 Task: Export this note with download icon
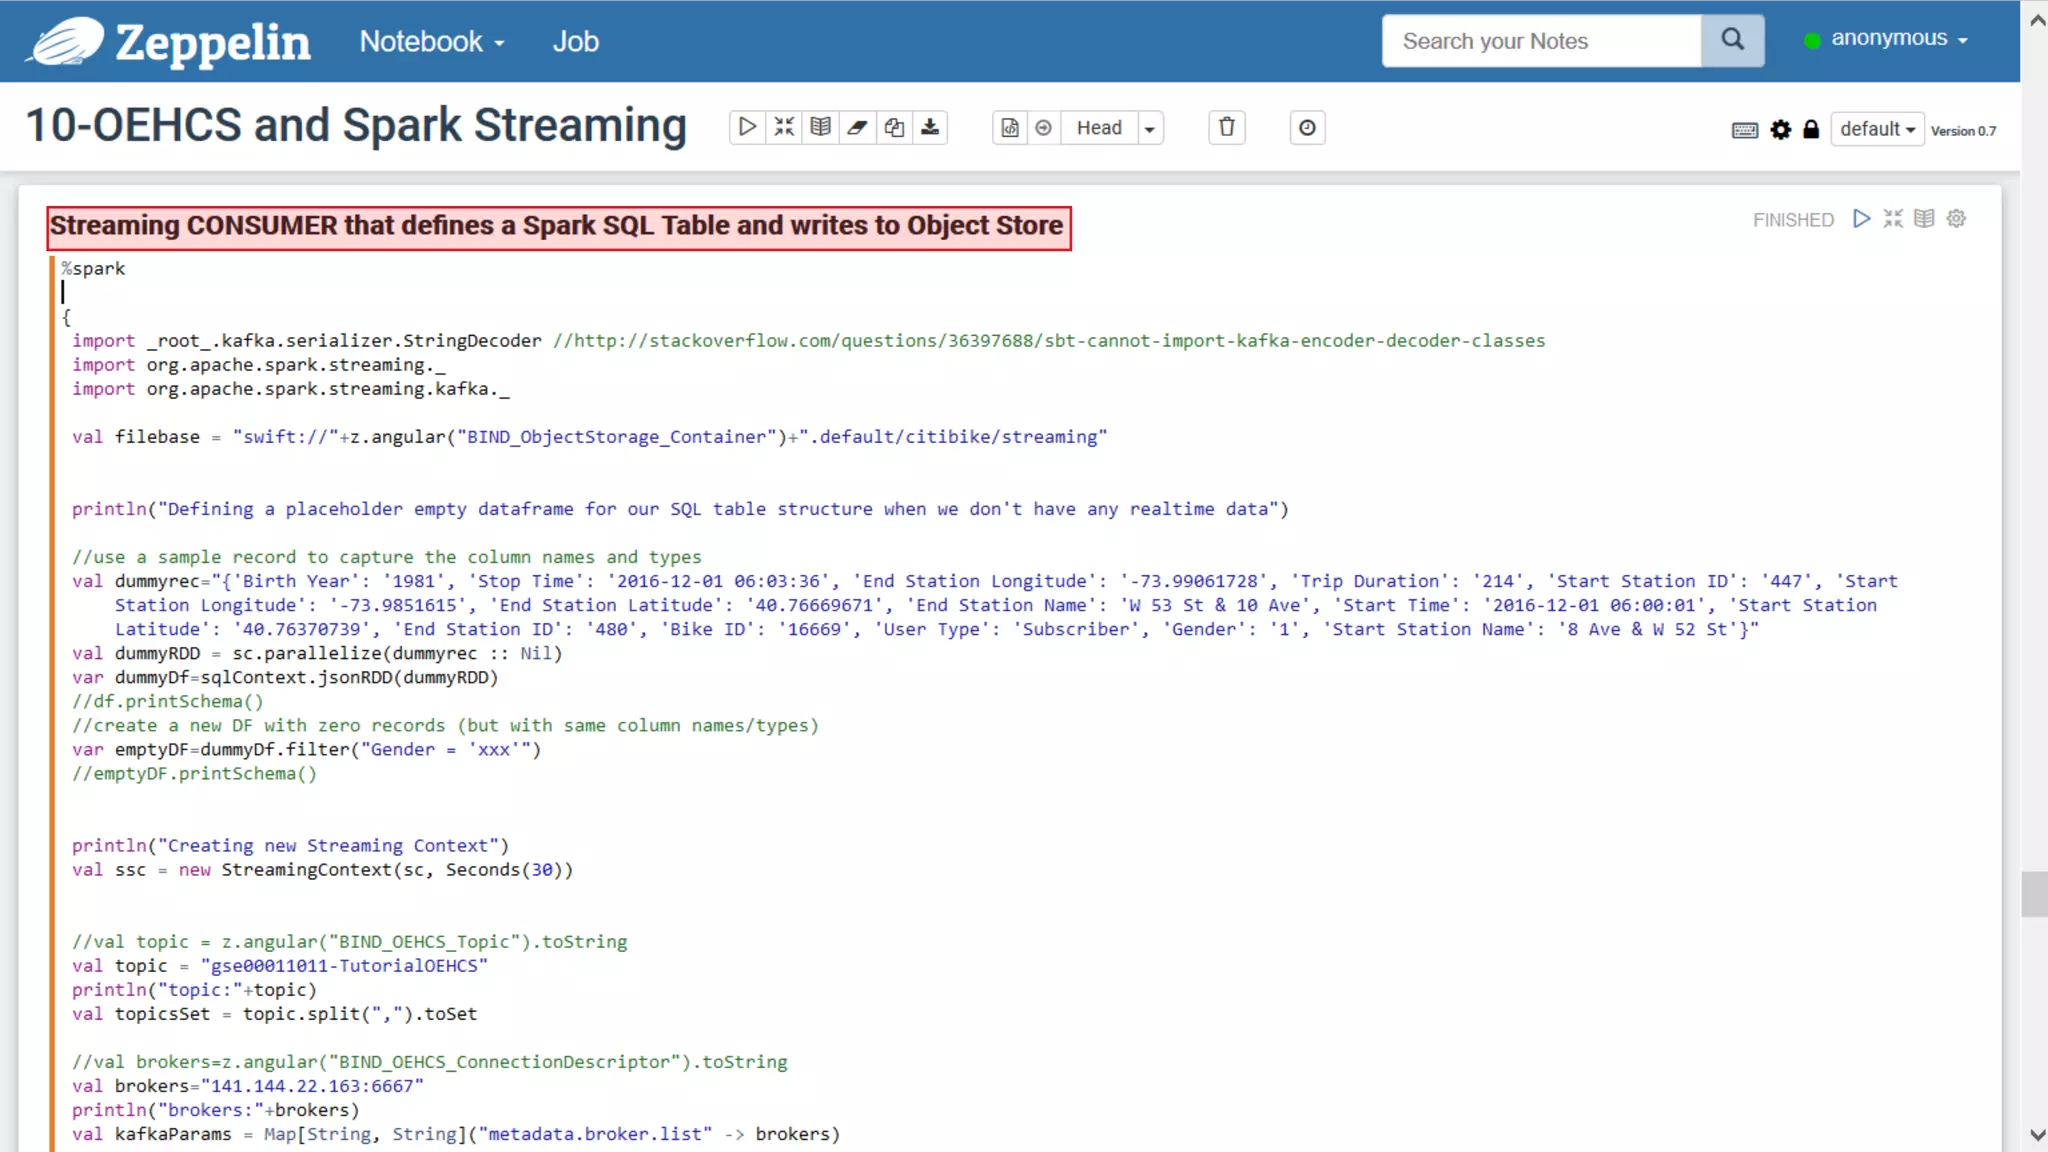click(930, 127)
